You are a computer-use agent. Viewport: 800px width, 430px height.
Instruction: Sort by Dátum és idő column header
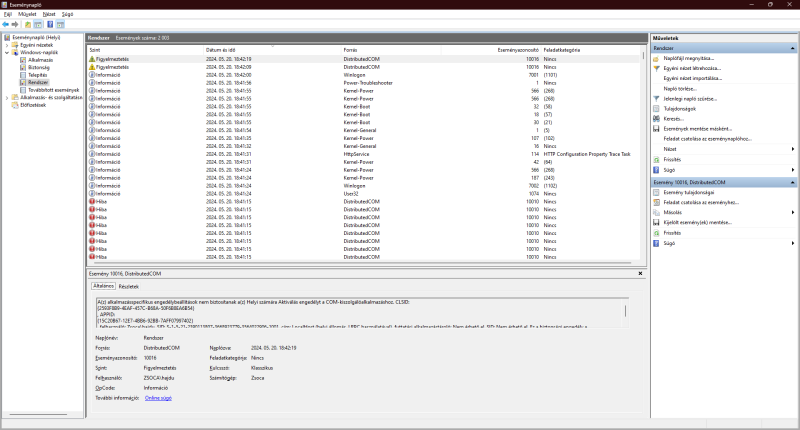[272, 50]
